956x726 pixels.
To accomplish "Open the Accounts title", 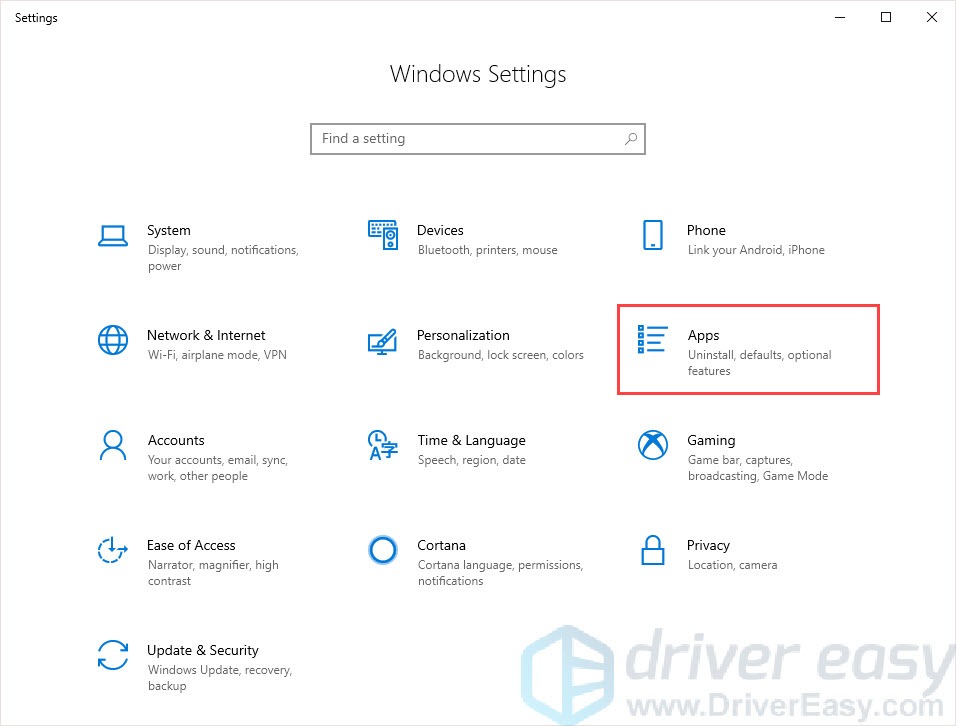I will click(x=176, y=440).
